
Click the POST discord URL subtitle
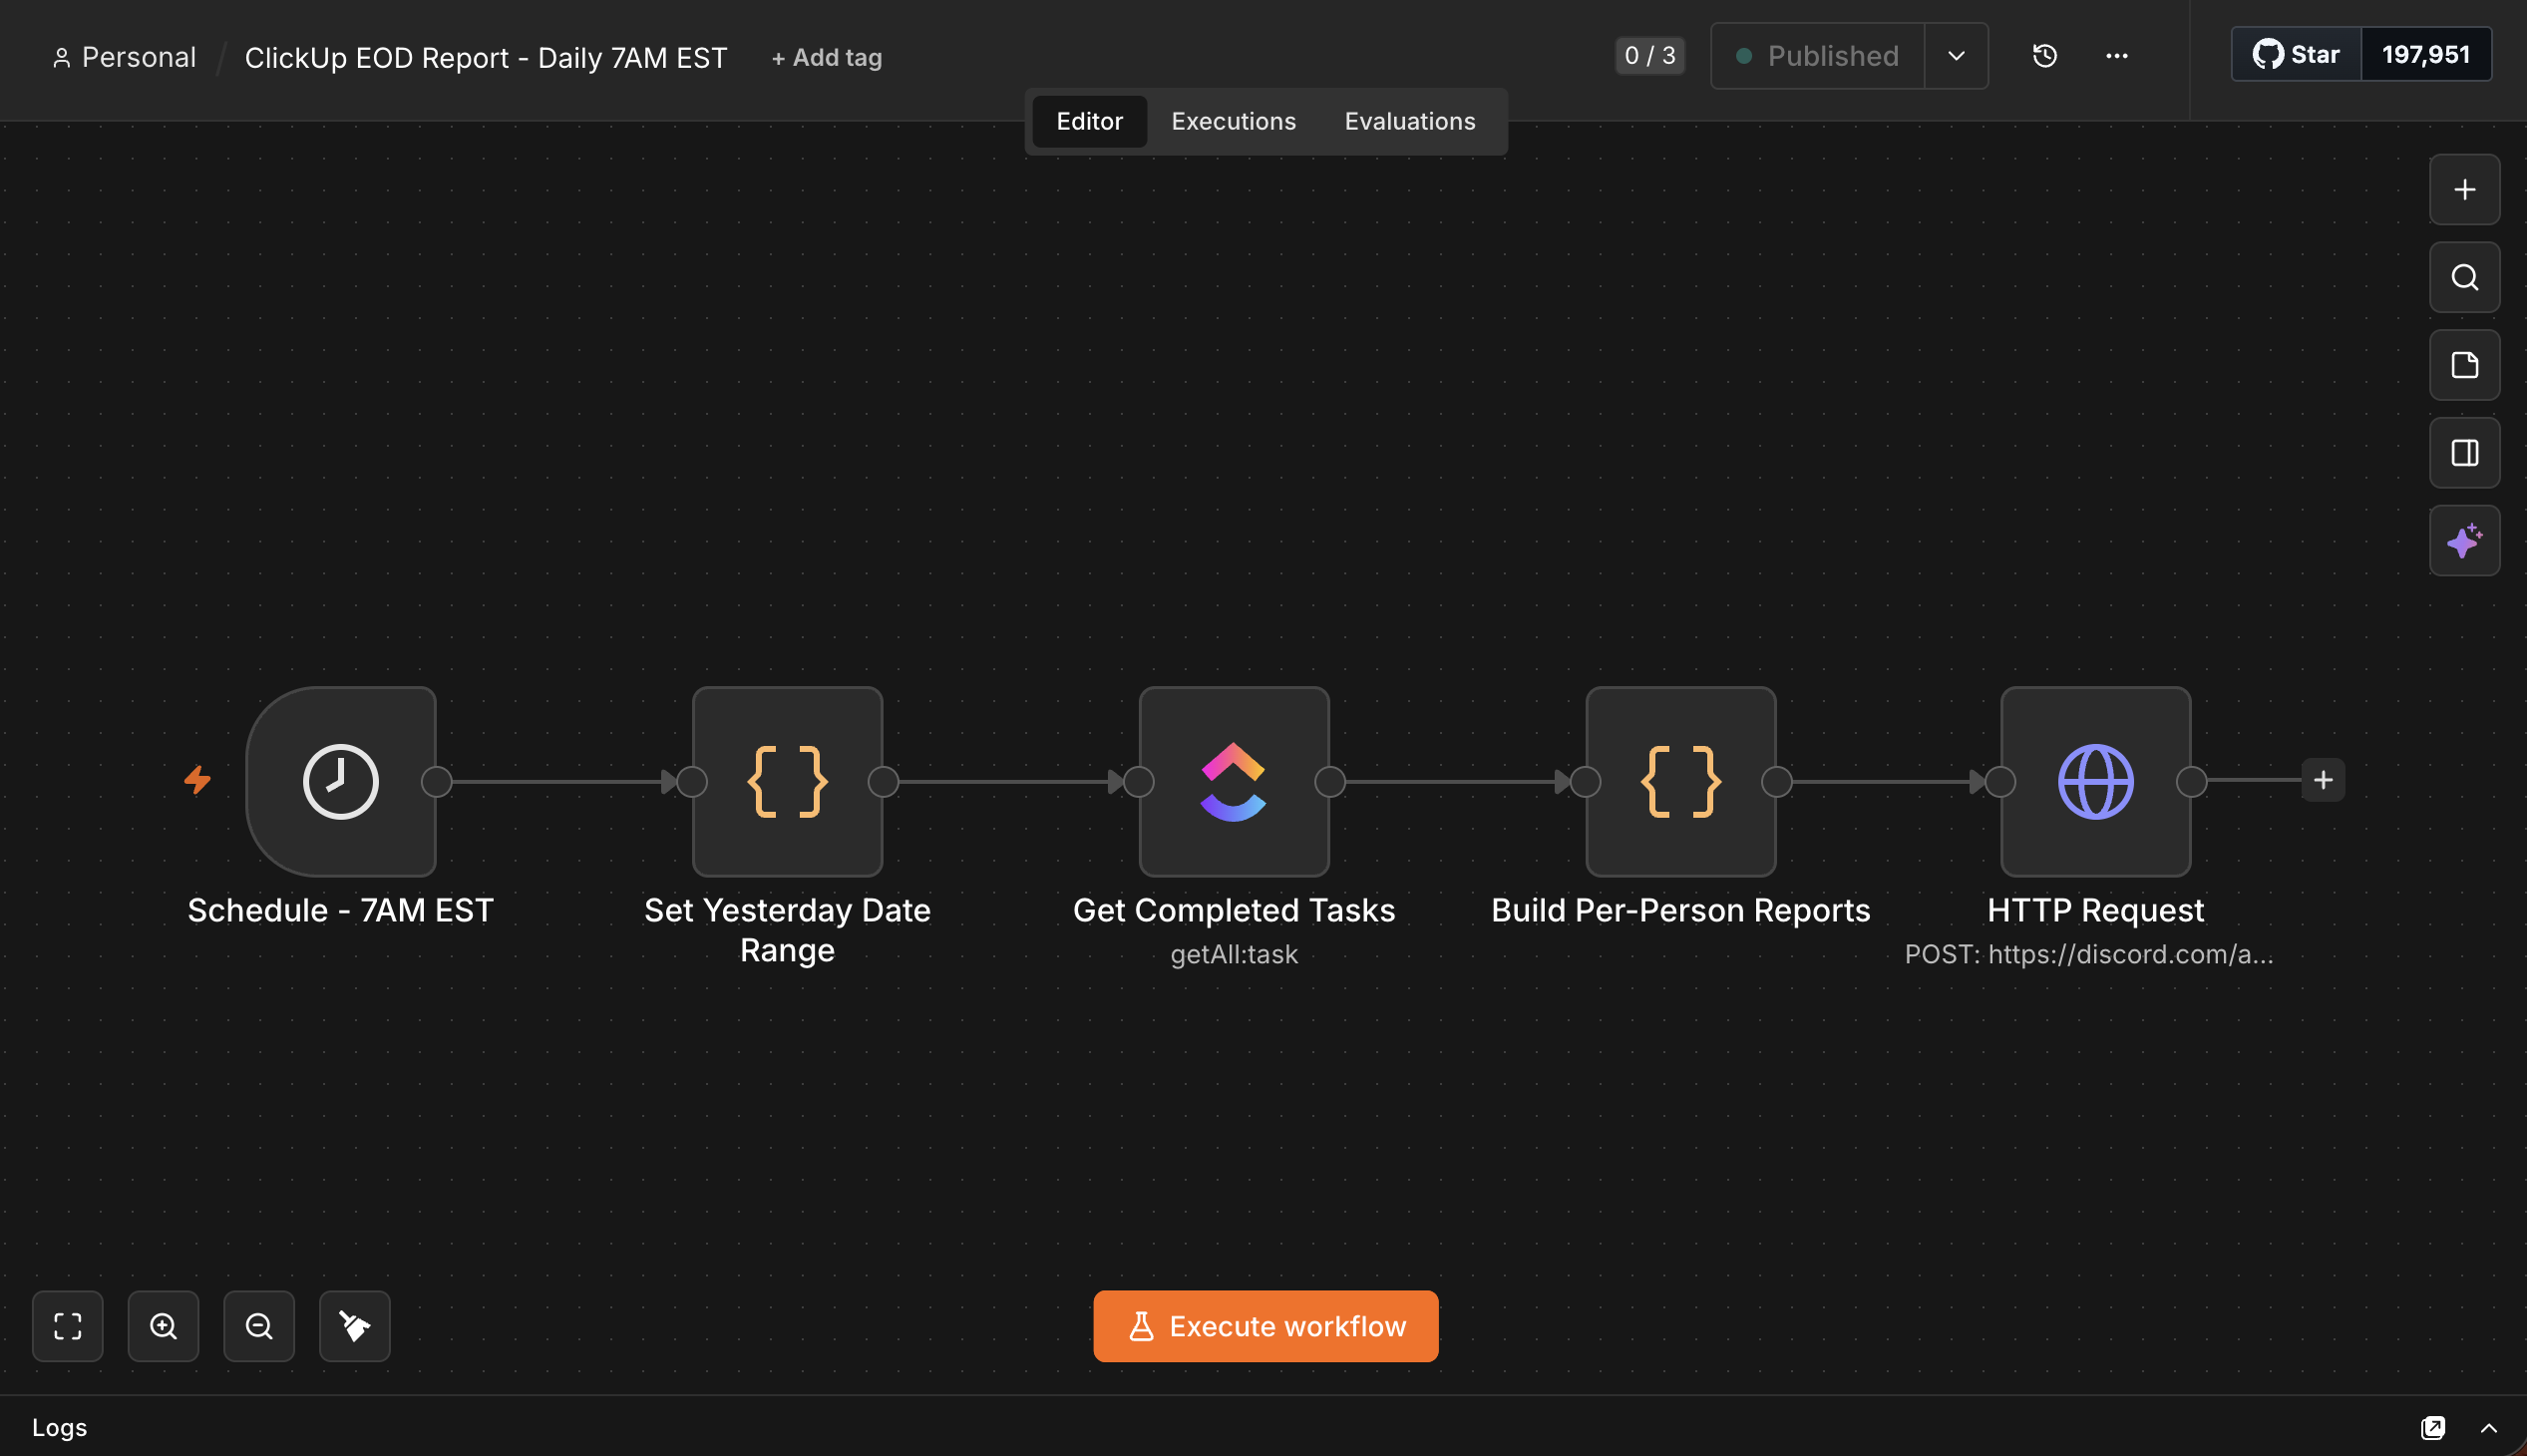click(2088, 954)
